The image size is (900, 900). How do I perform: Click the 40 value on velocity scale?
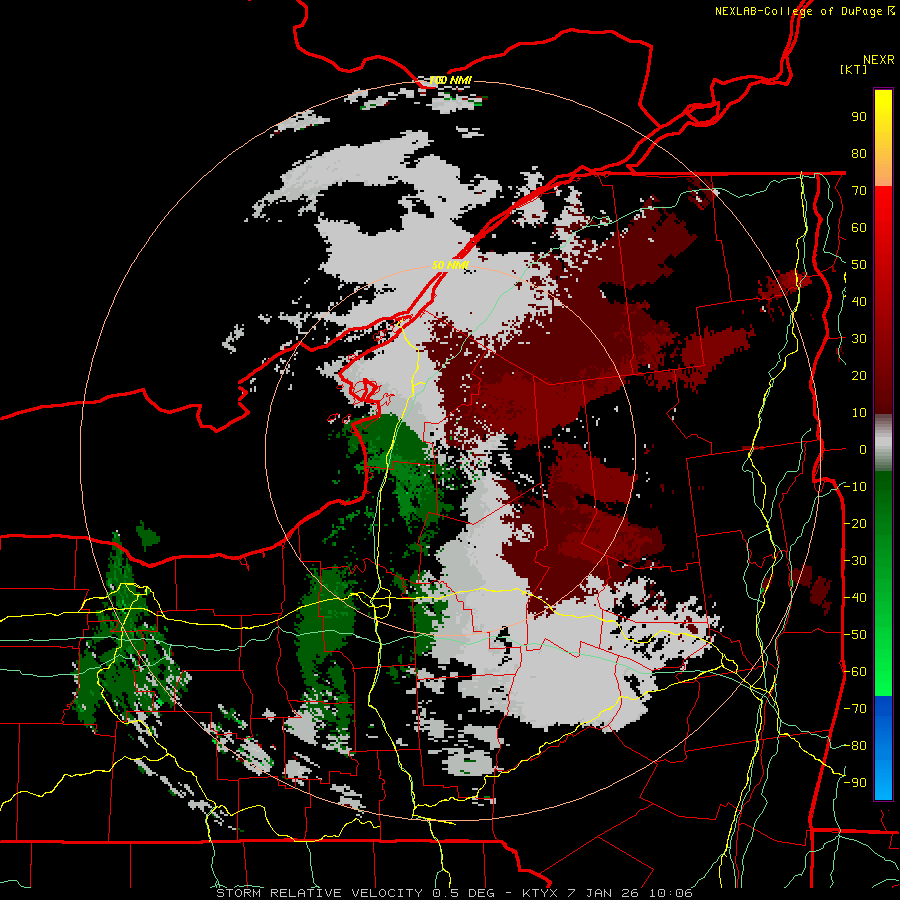(859, 302)
